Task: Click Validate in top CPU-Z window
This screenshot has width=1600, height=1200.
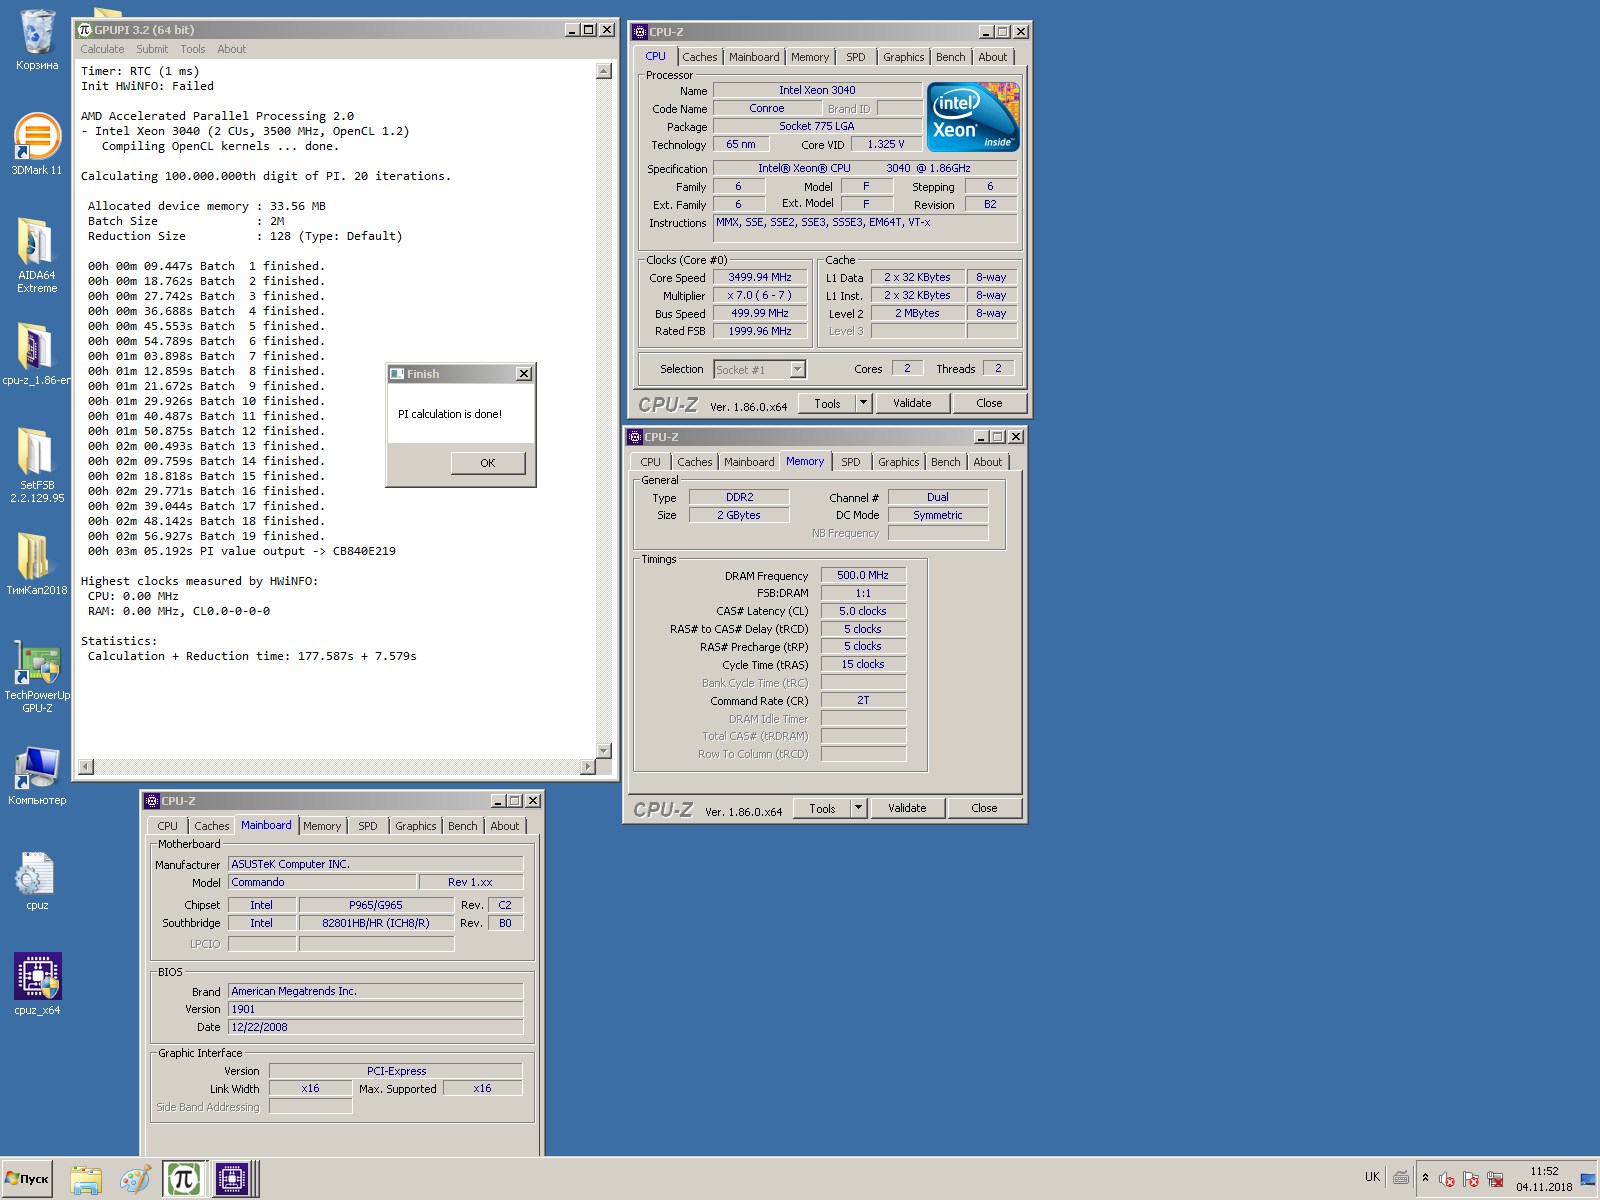Action: [912, 403]
